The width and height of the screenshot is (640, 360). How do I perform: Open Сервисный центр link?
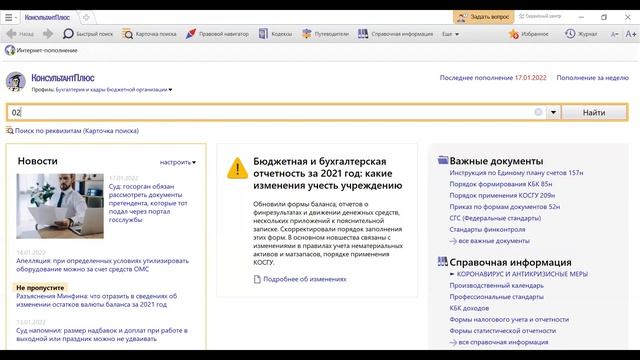[x=540, y=16]
